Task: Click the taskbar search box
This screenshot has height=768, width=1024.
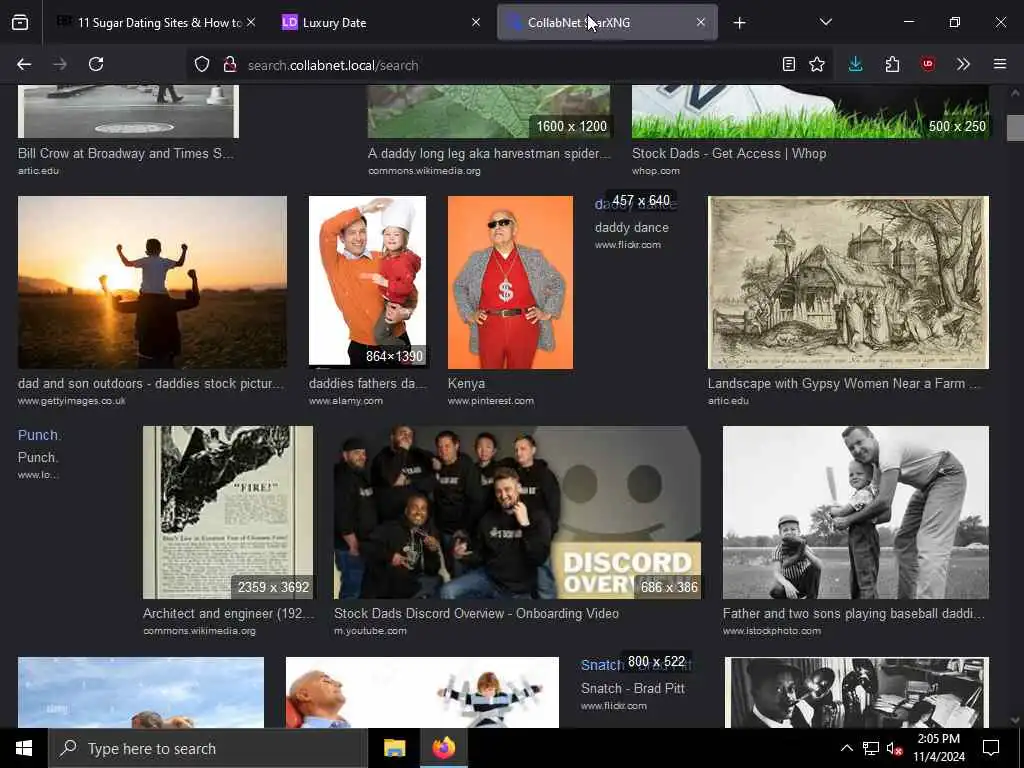Action: click(208, 748)
